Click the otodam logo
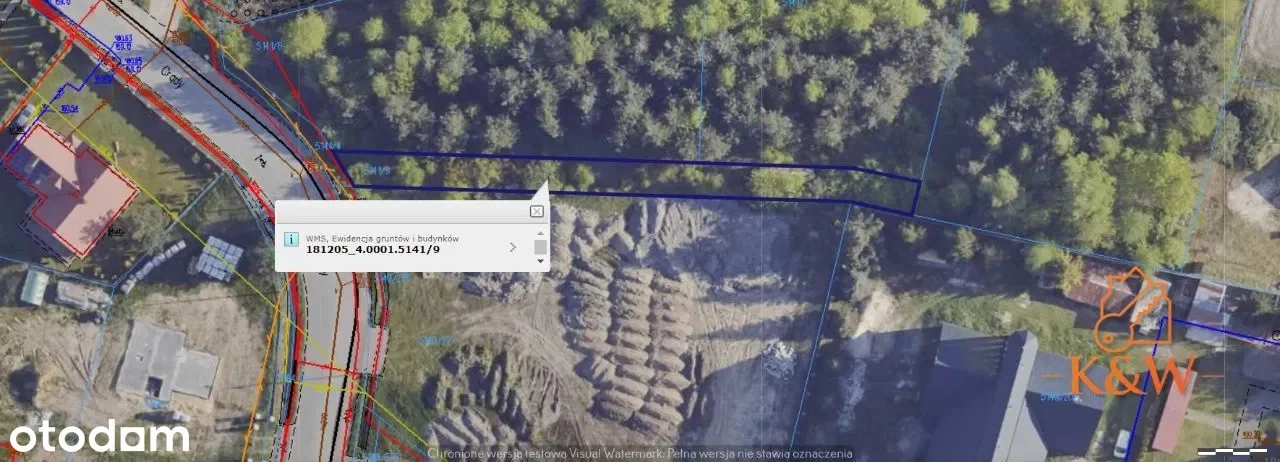This screenshot has width=1280, height=462. pyautogui.click(x=99, y=436)
